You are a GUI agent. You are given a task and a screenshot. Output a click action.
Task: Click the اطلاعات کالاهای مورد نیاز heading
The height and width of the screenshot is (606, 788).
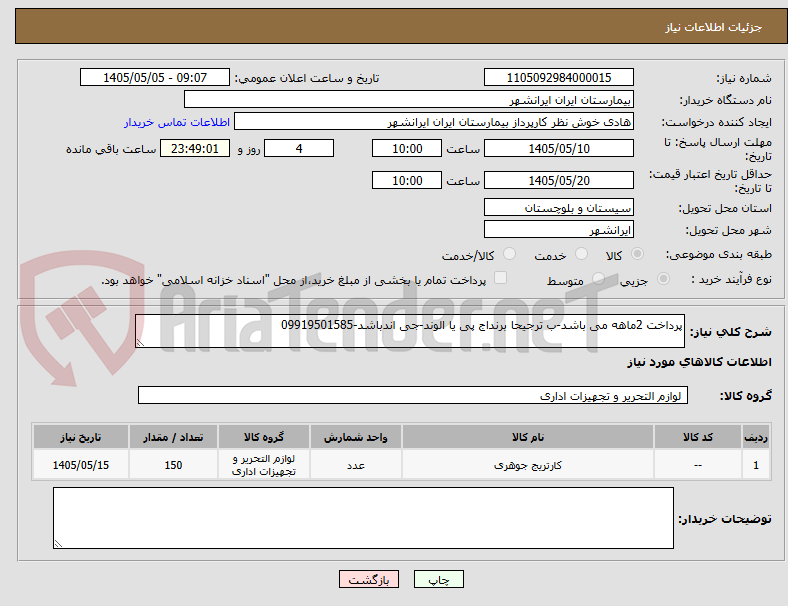[699, 362]
